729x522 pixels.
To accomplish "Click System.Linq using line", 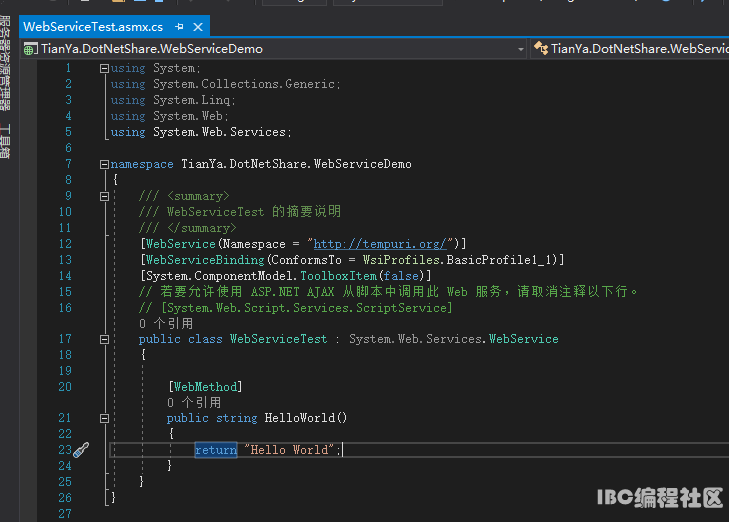I will (x=173, y=100).
